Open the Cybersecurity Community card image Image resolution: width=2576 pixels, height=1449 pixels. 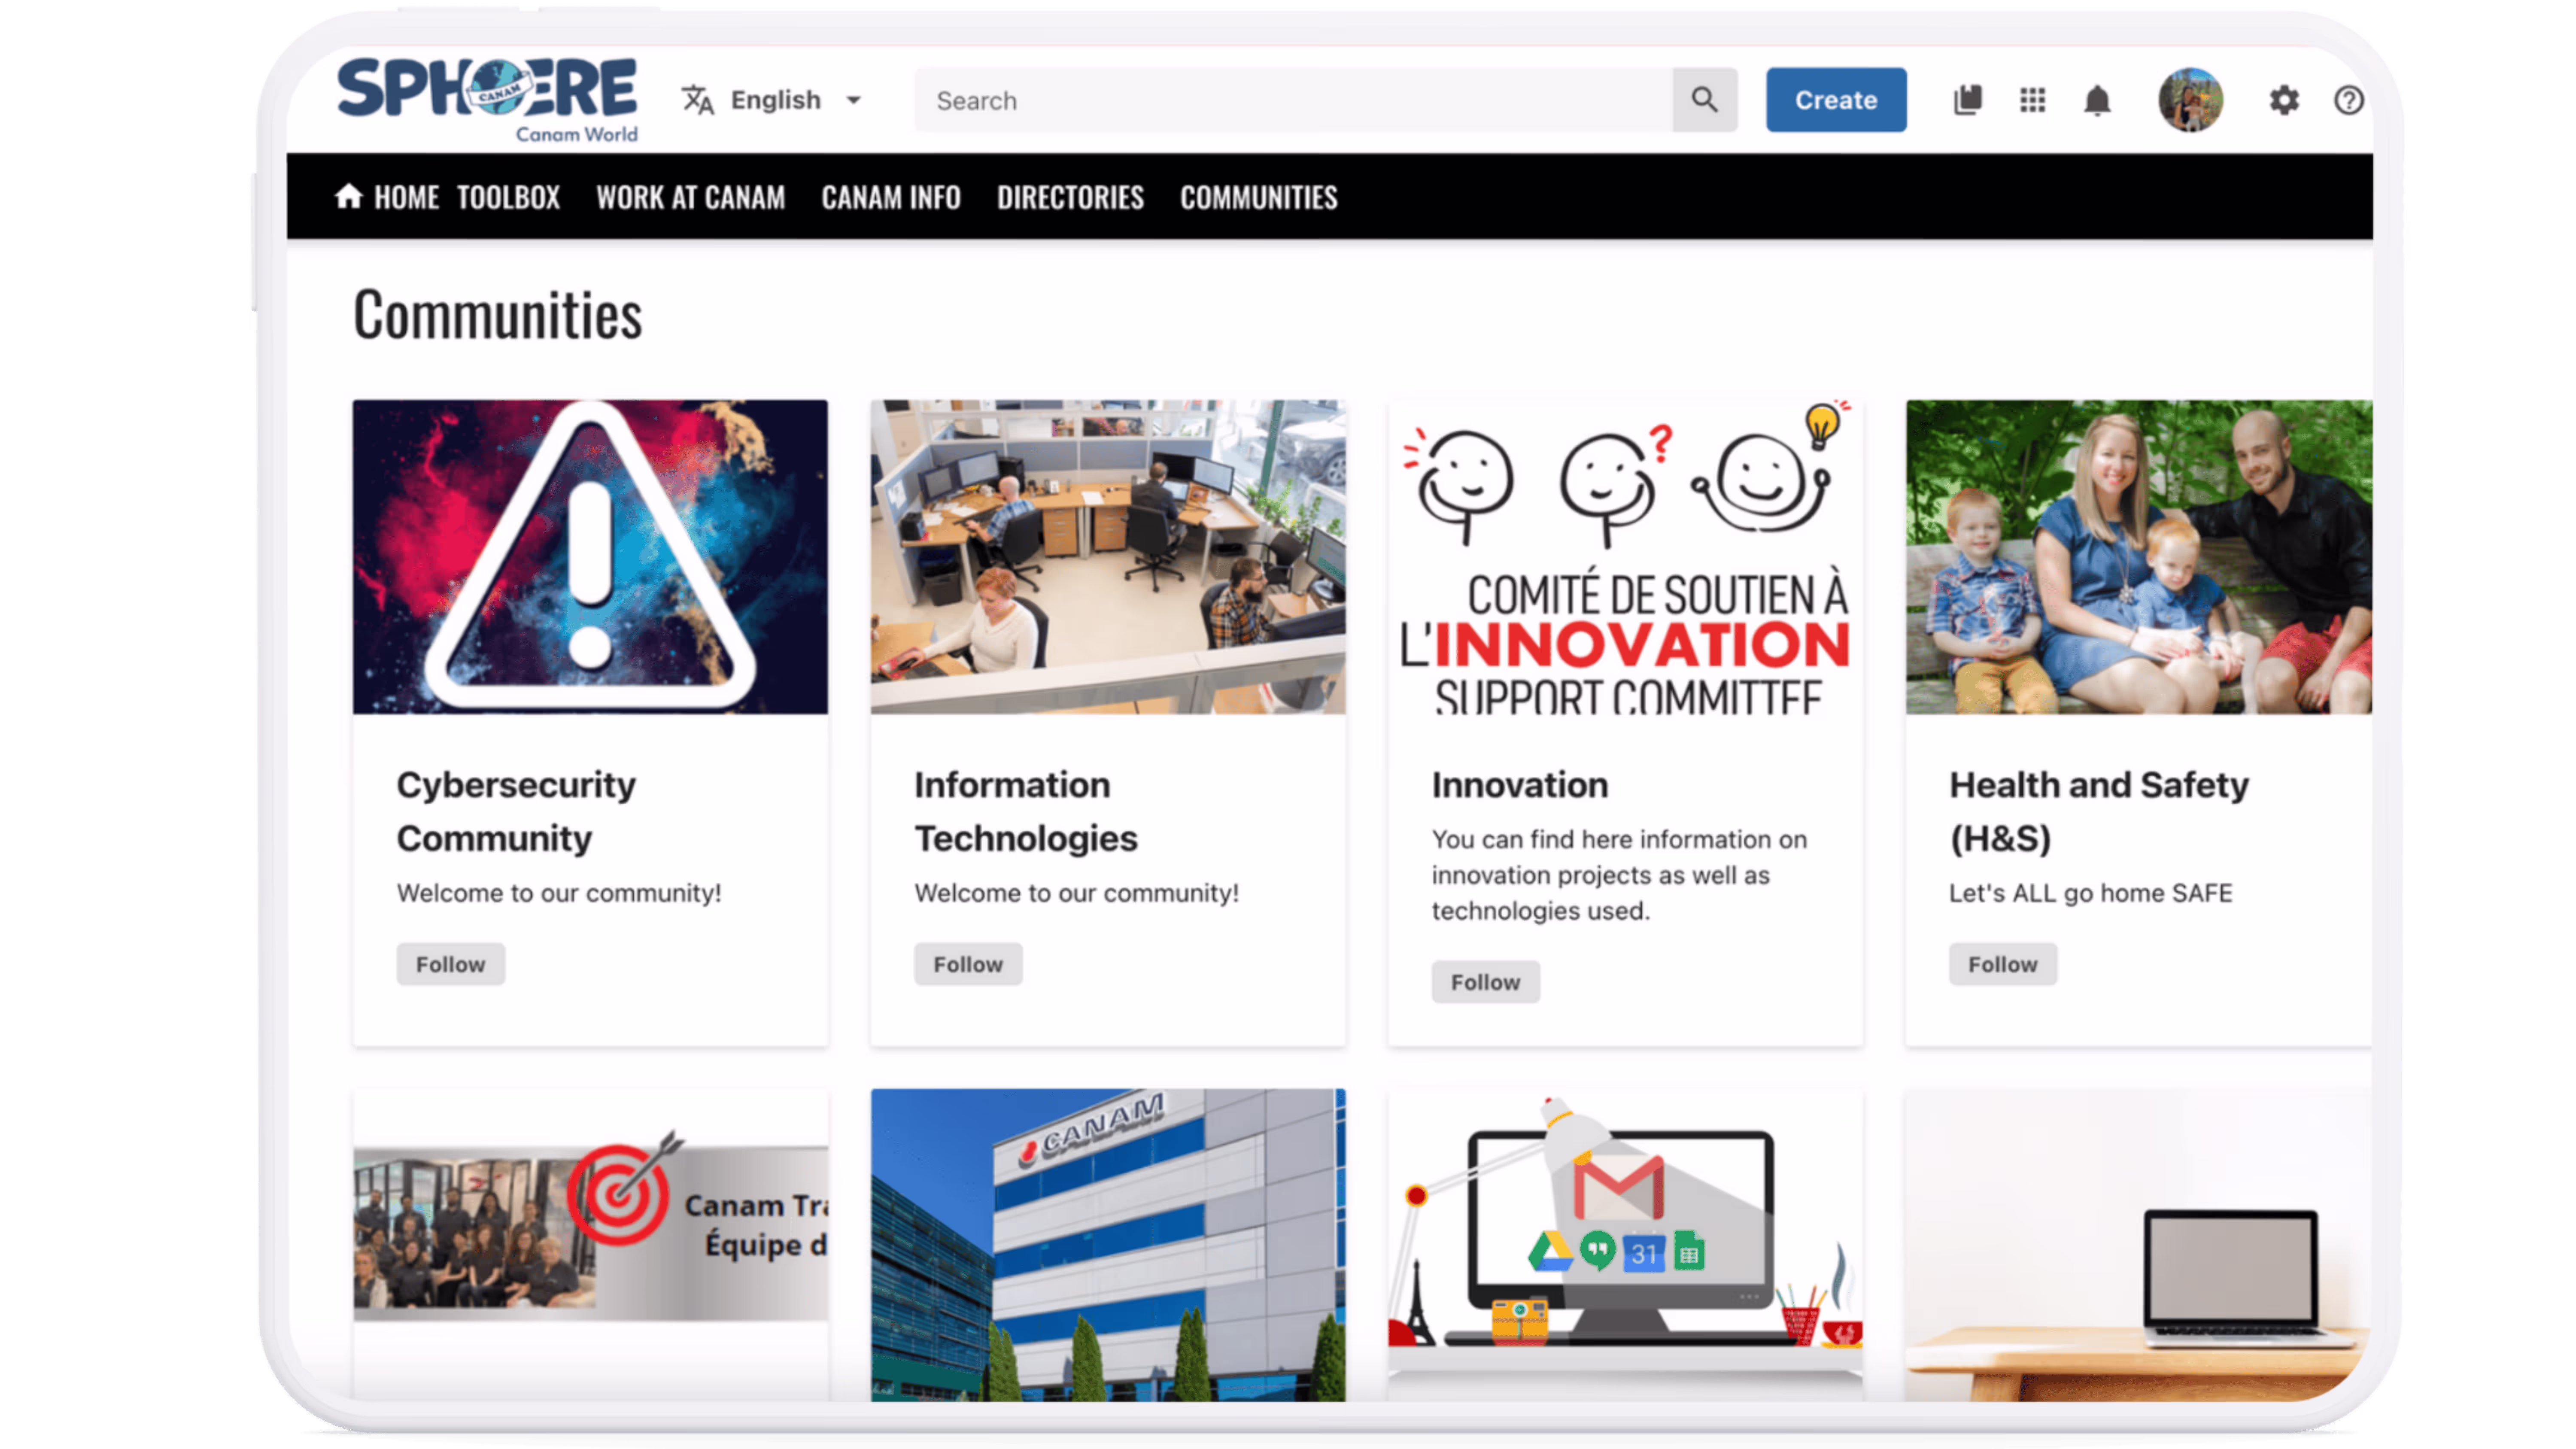(590, 557)
